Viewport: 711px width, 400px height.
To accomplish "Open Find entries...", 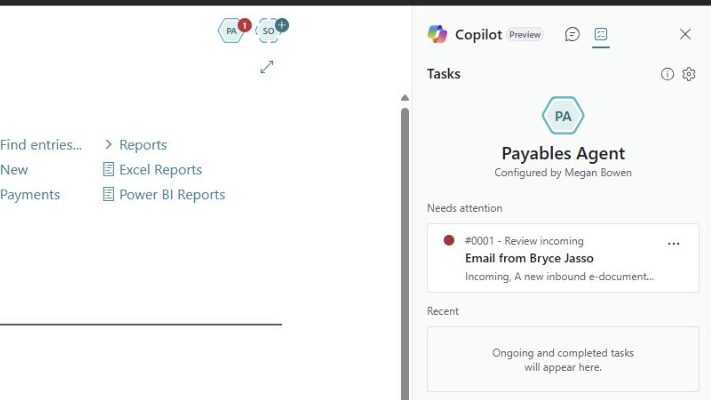I will [41, 145].
